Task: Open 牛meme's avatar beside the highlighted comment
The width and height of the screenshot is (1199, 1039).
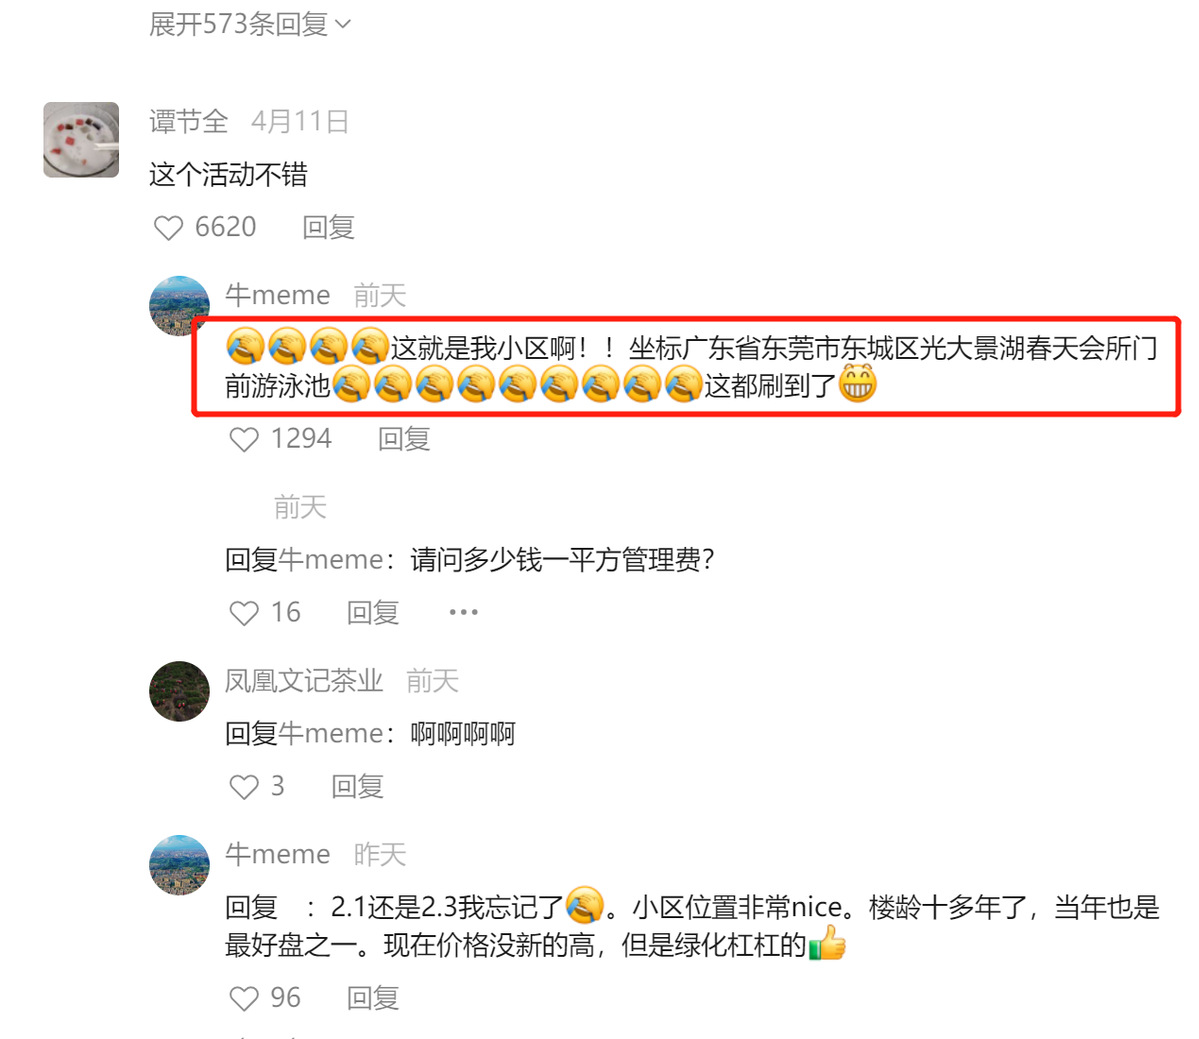Action: [179, 306]
